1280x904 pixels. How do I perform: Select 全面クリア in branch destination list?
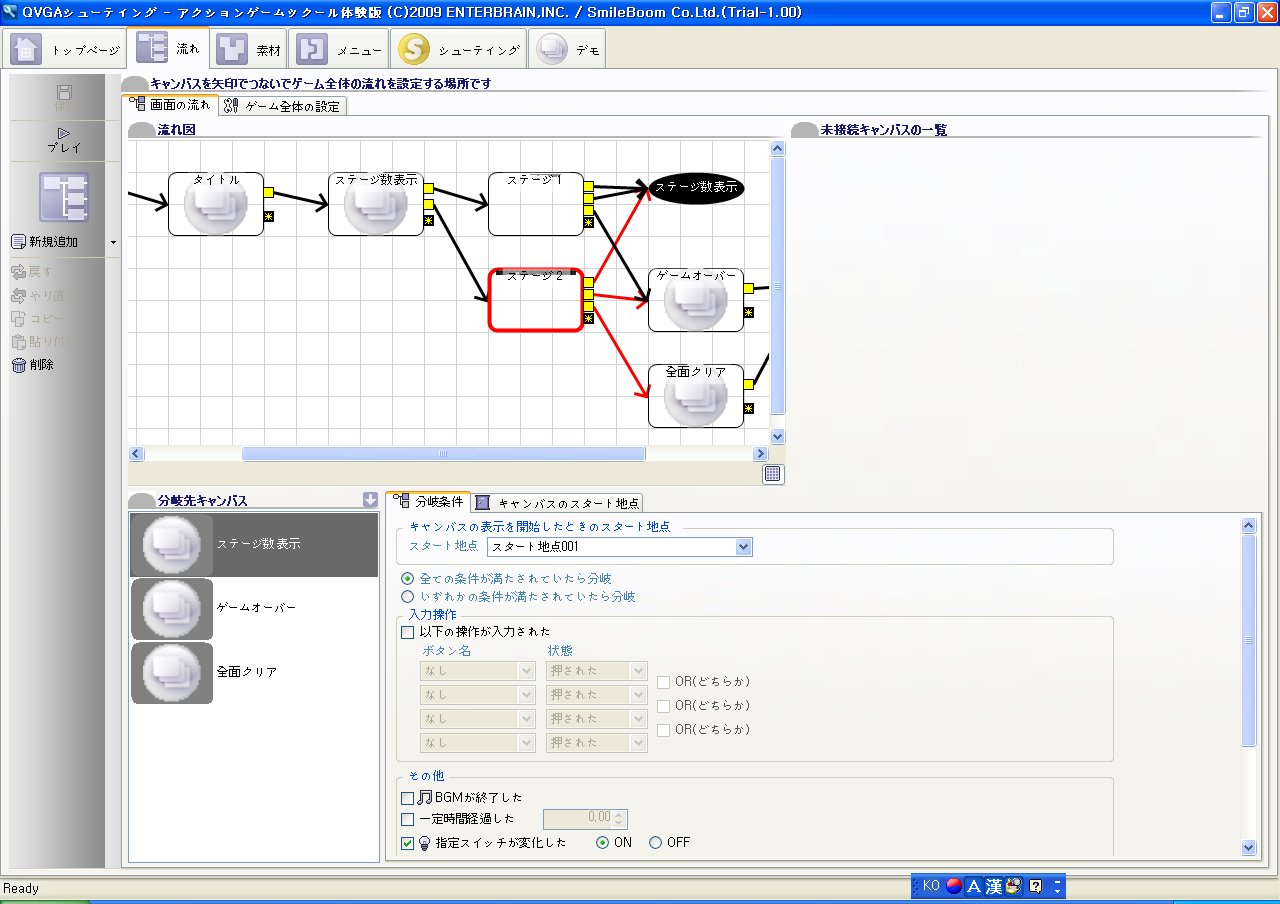254,672
